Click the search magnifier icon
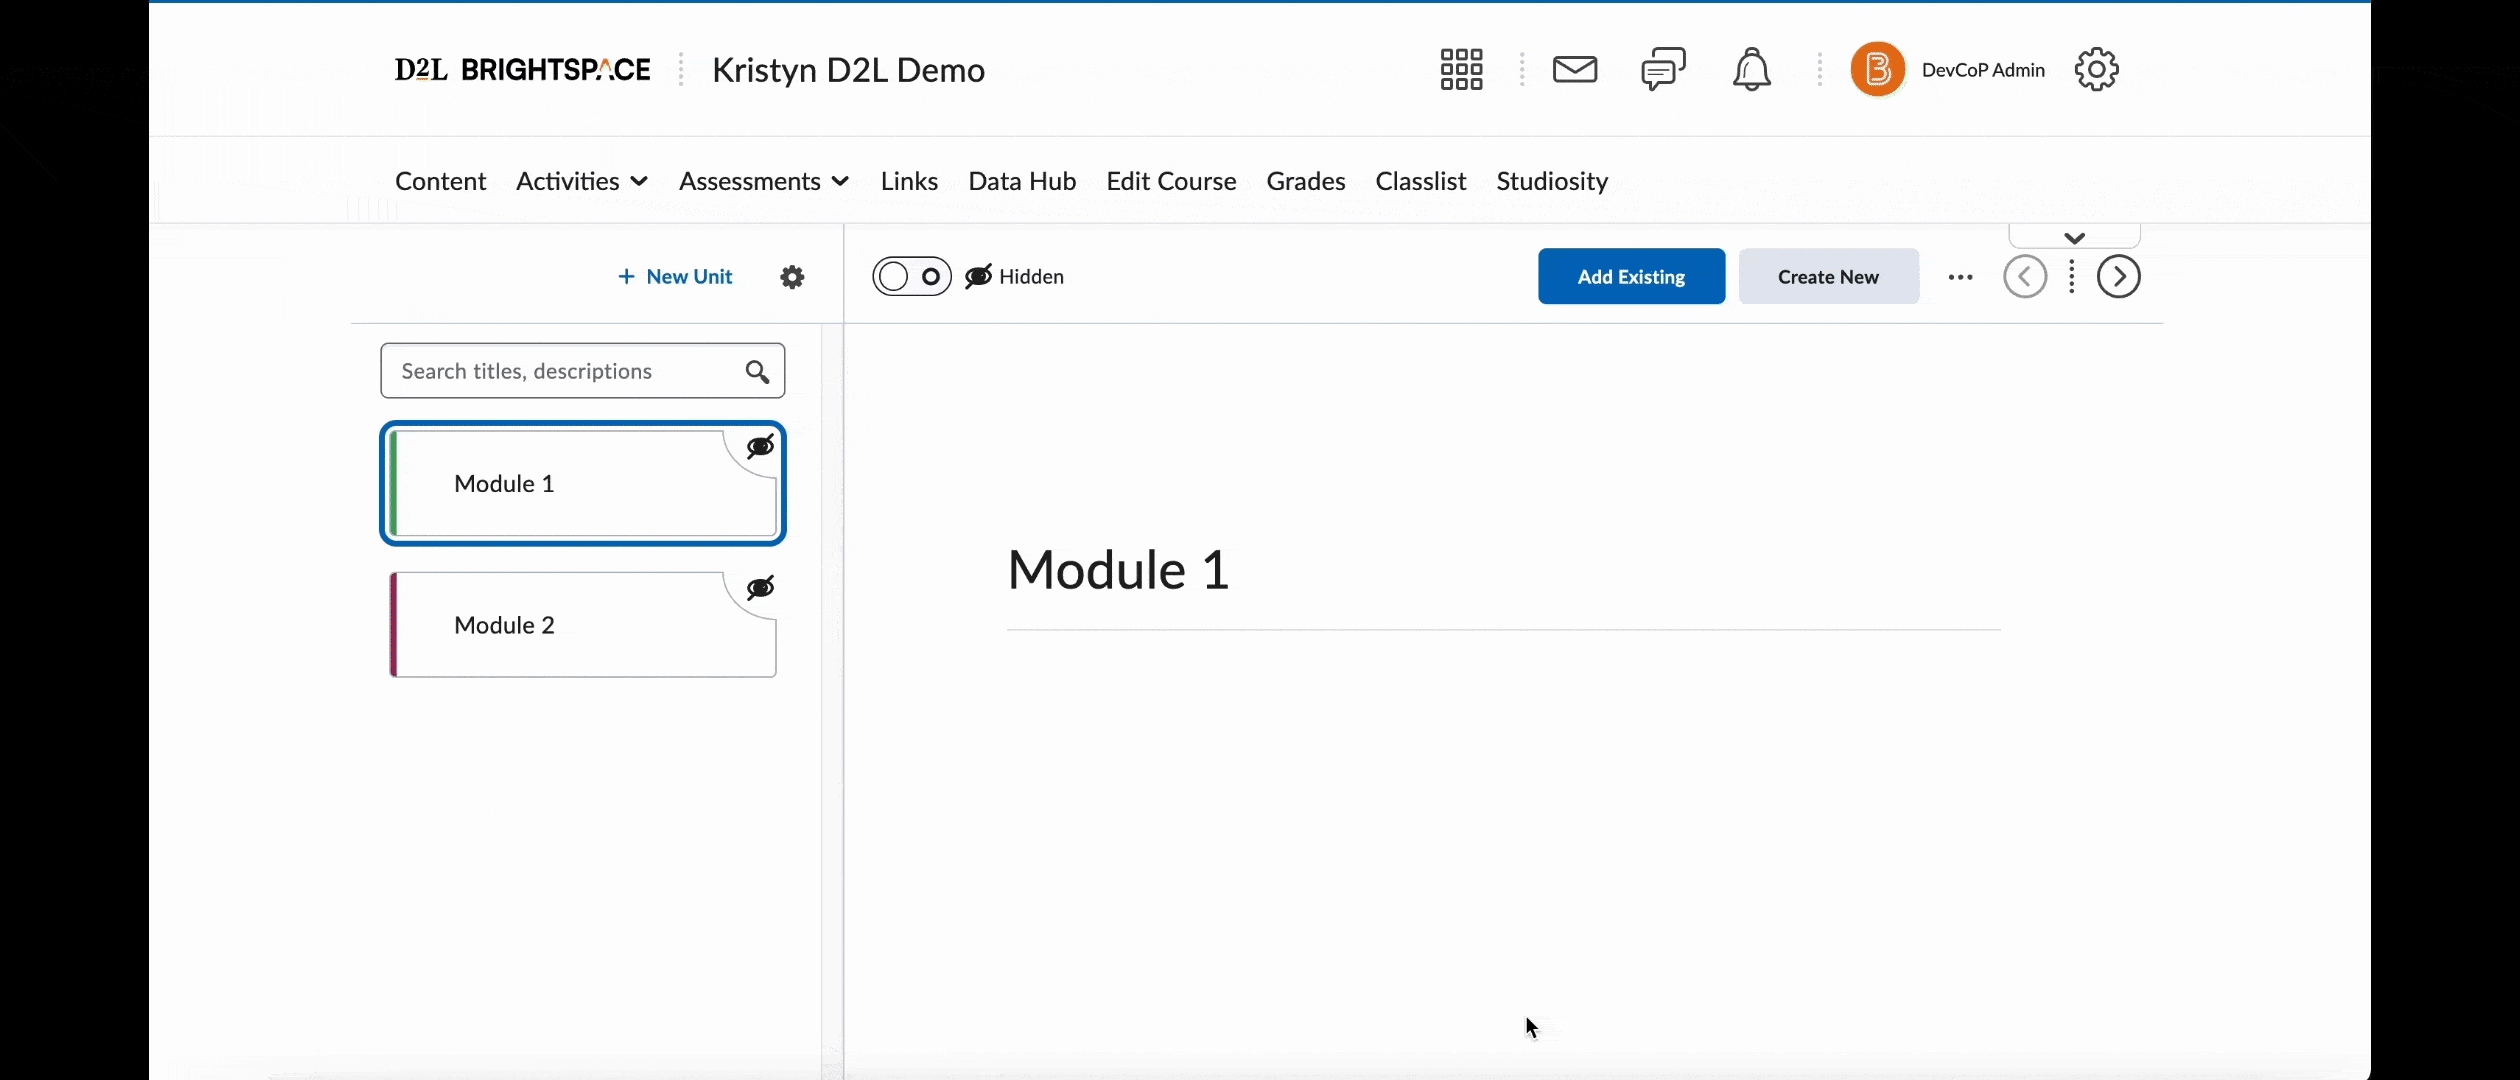 coord(757,372)
